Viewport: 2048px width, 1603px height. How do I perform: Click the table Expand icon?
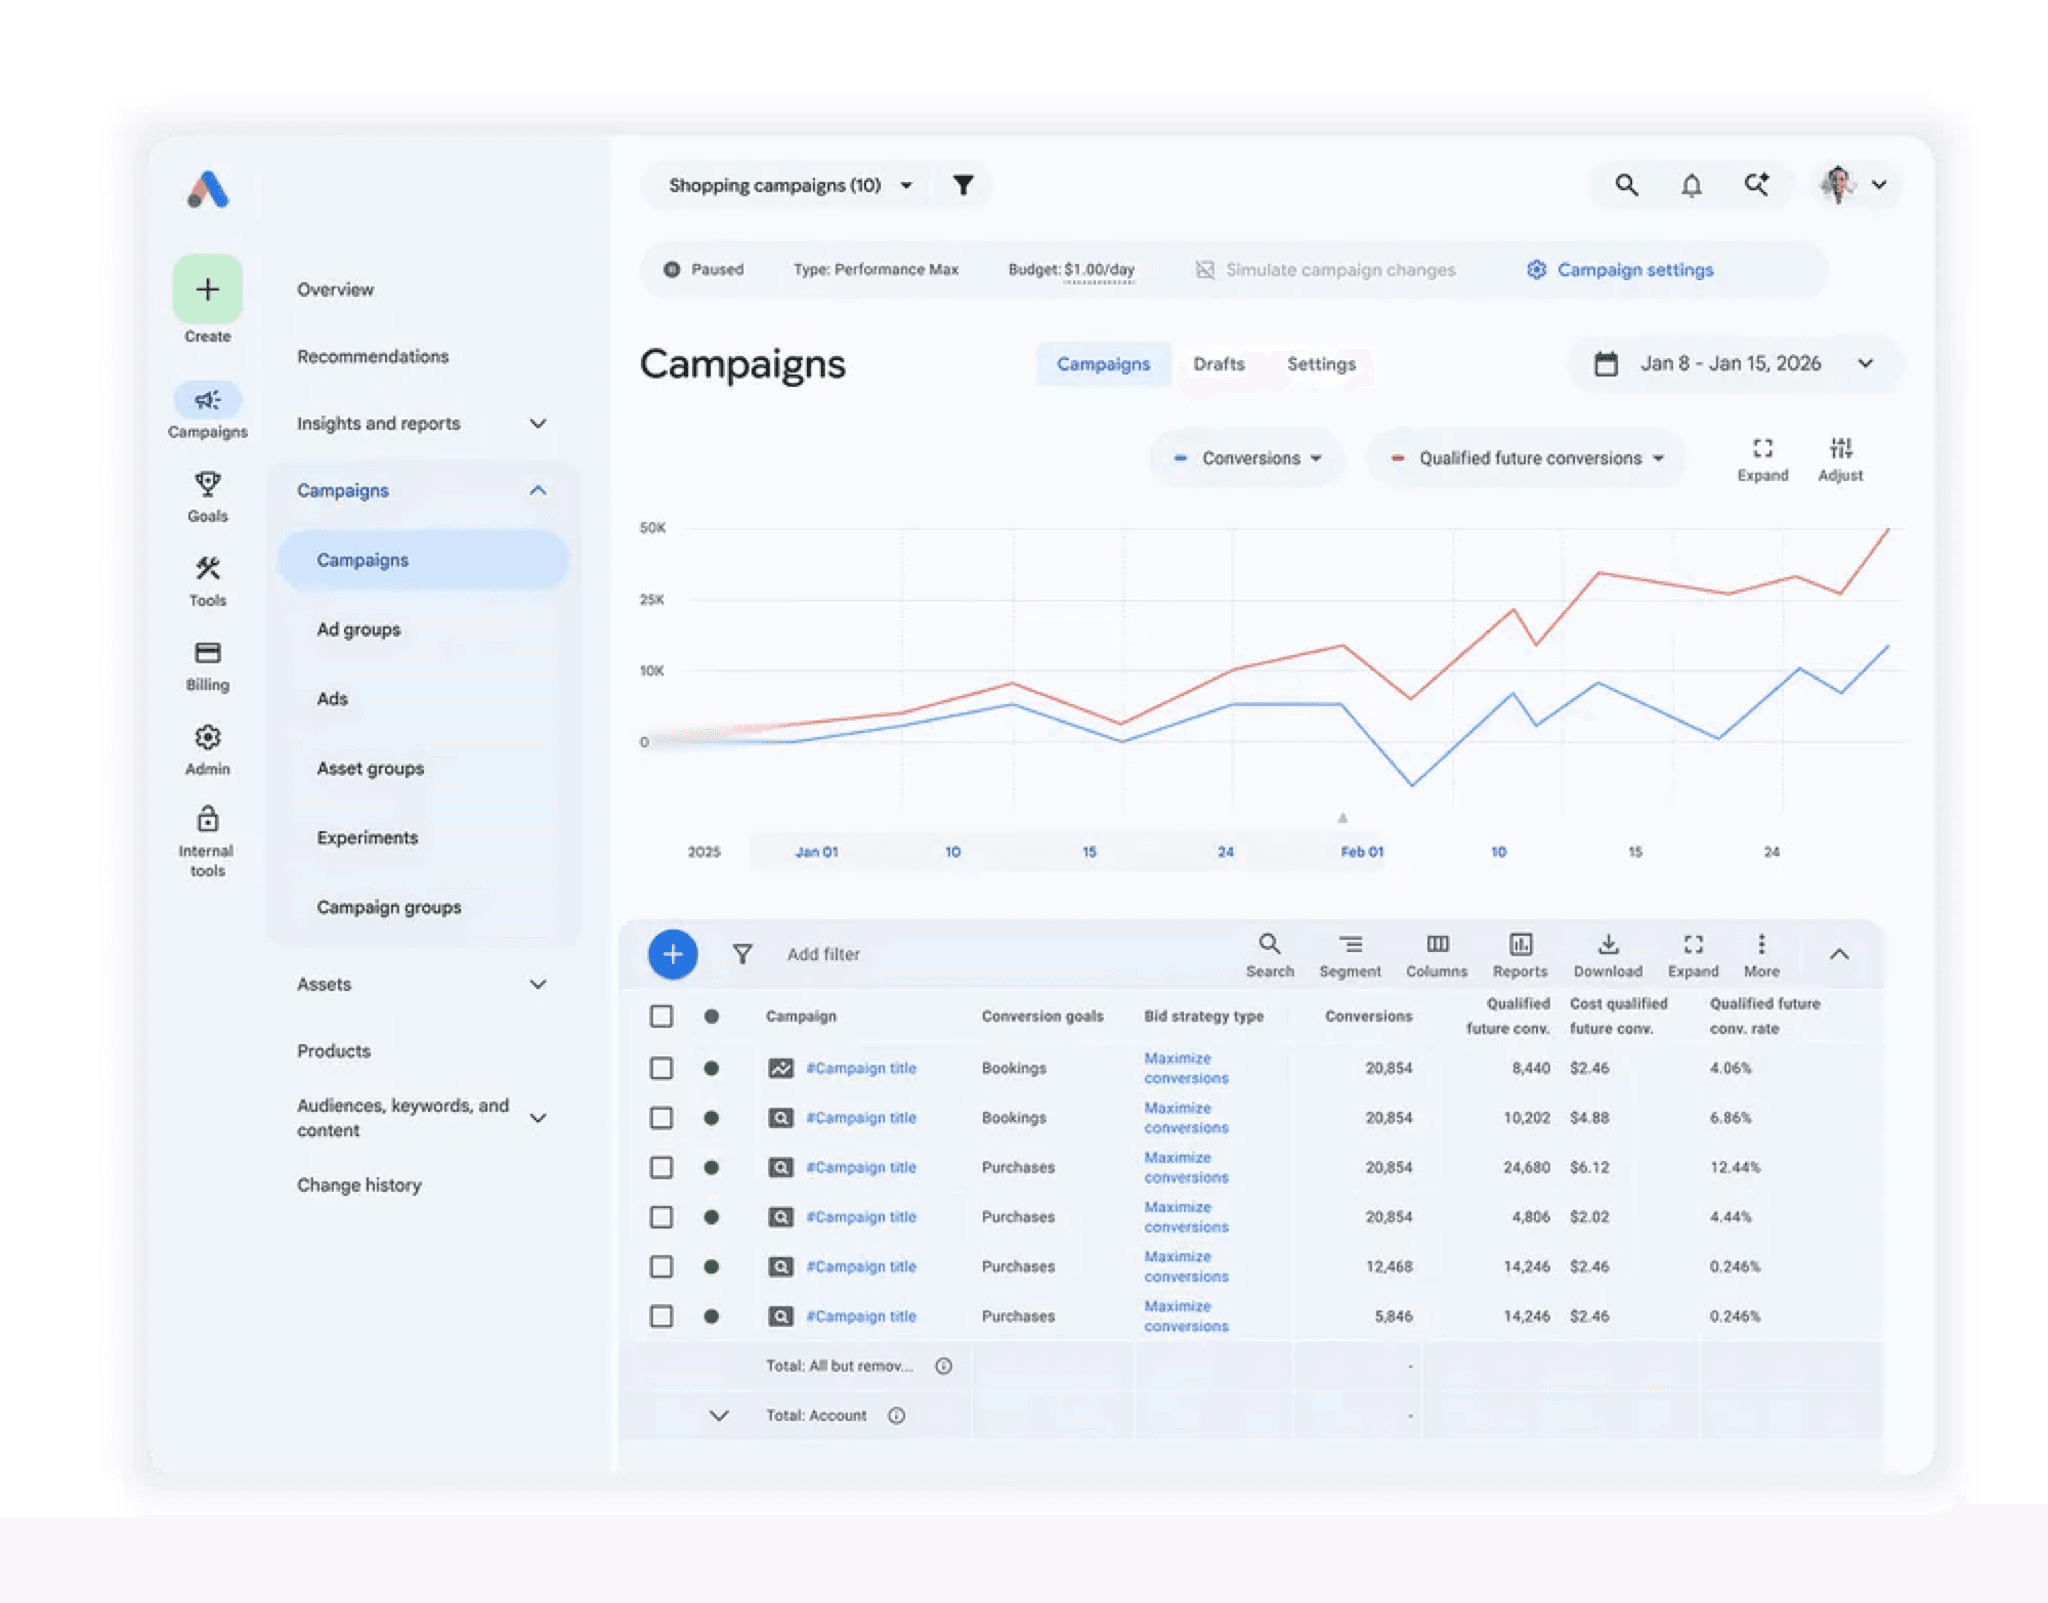[1693, 944]
